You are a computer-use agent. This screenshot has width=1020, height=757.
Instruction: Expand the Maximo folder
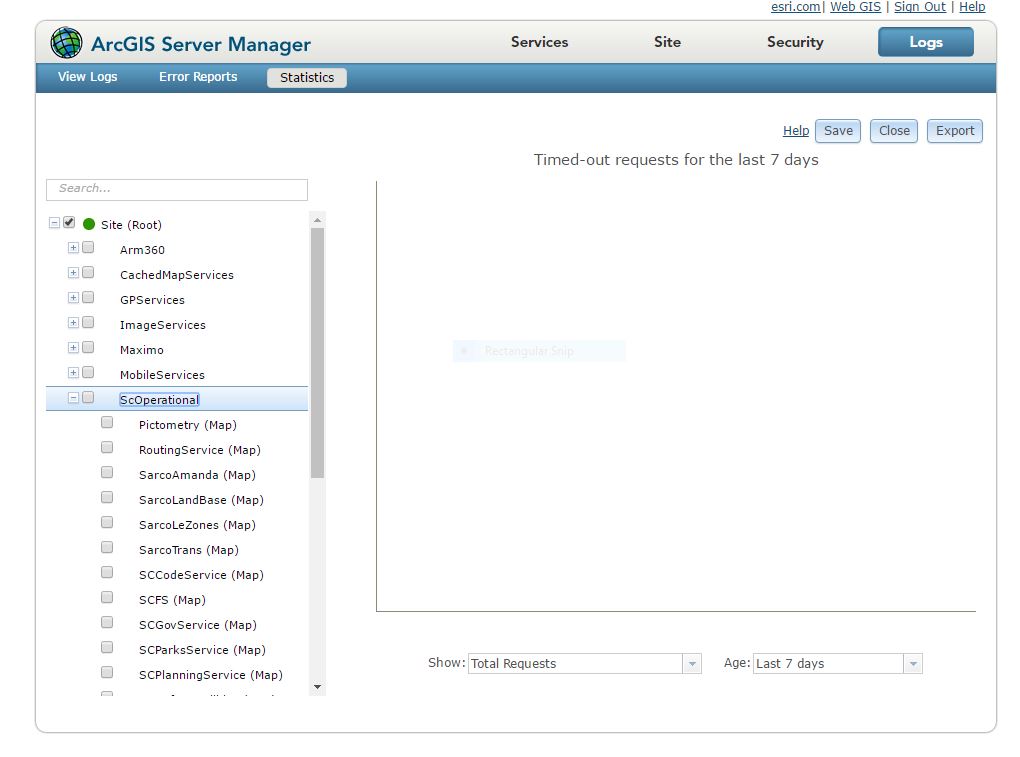coord(74,348)
